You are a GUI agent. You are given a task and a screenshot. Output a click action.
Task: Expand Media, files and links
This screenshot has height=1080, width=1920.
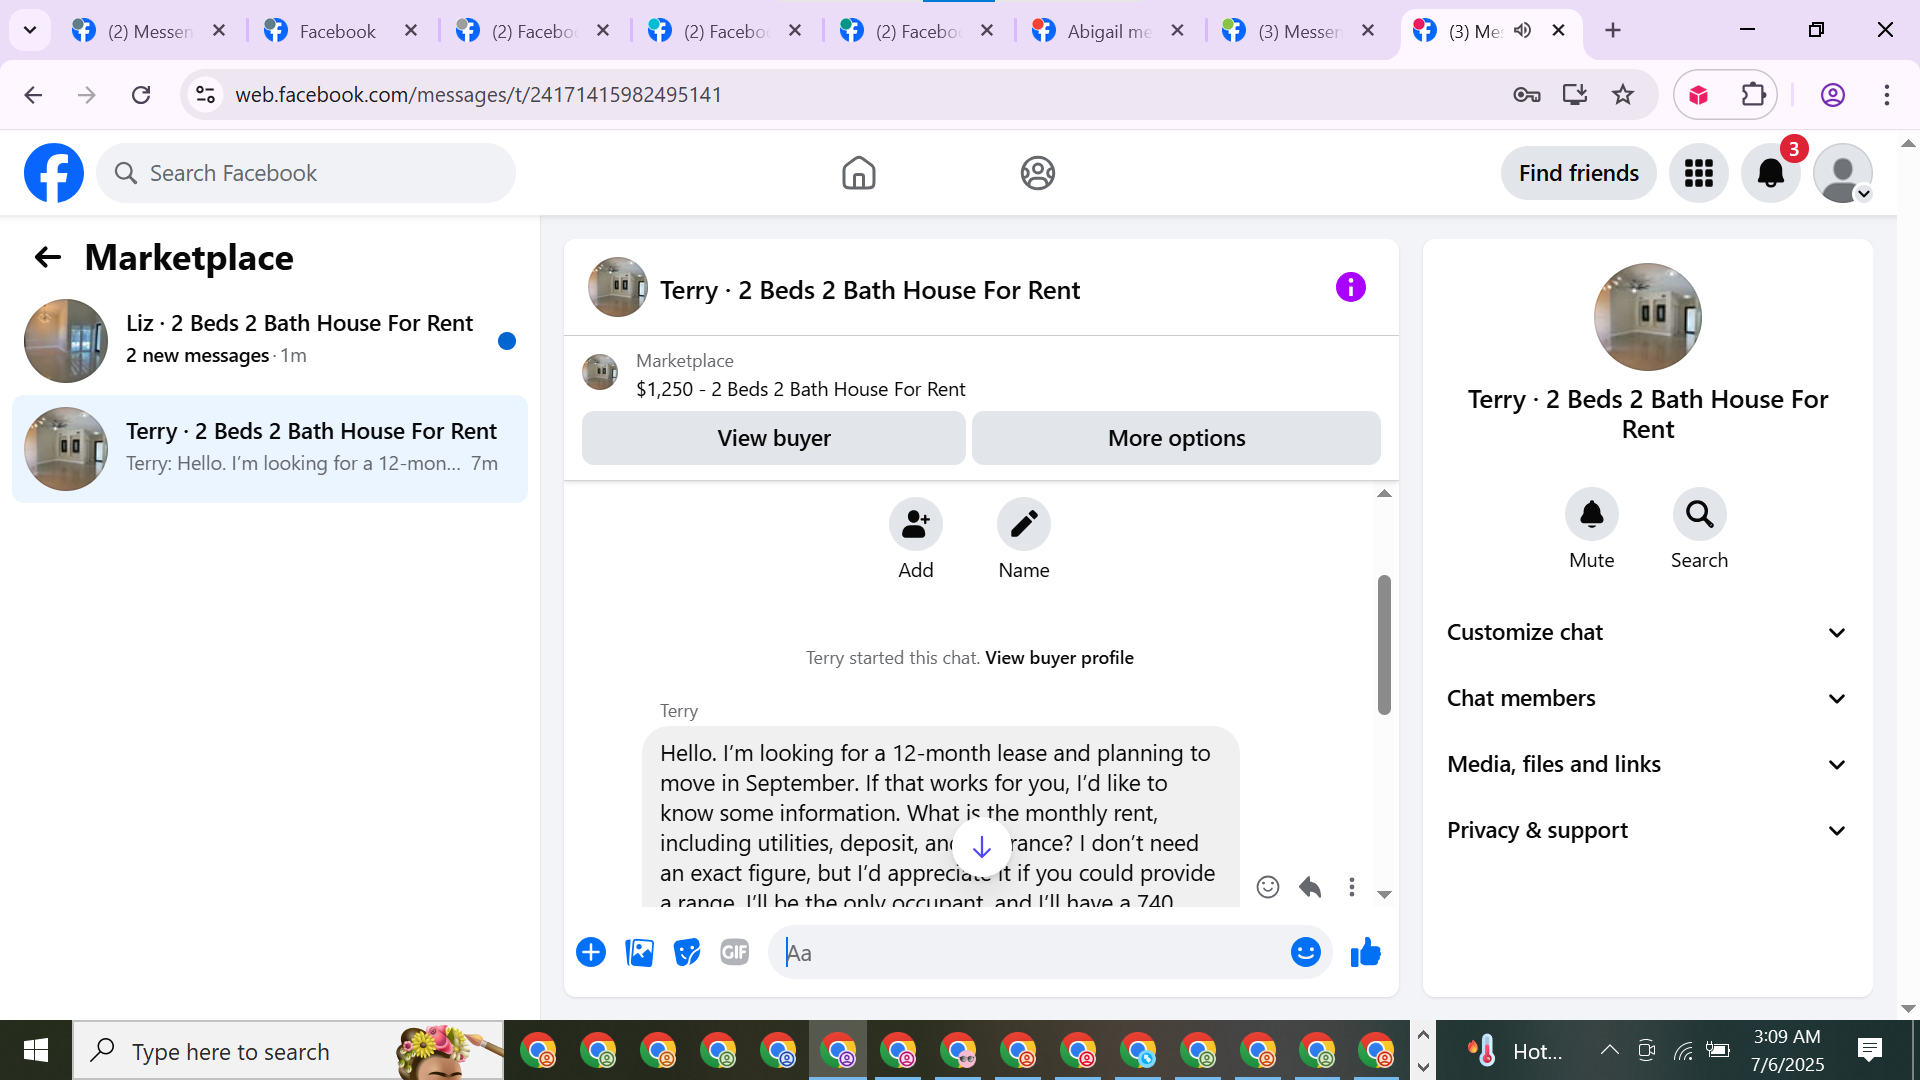click(x=1646, y=765)
